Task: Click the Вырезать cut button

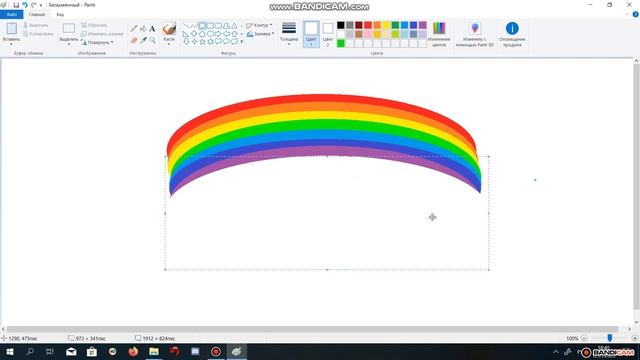Action: pos(36,25)
